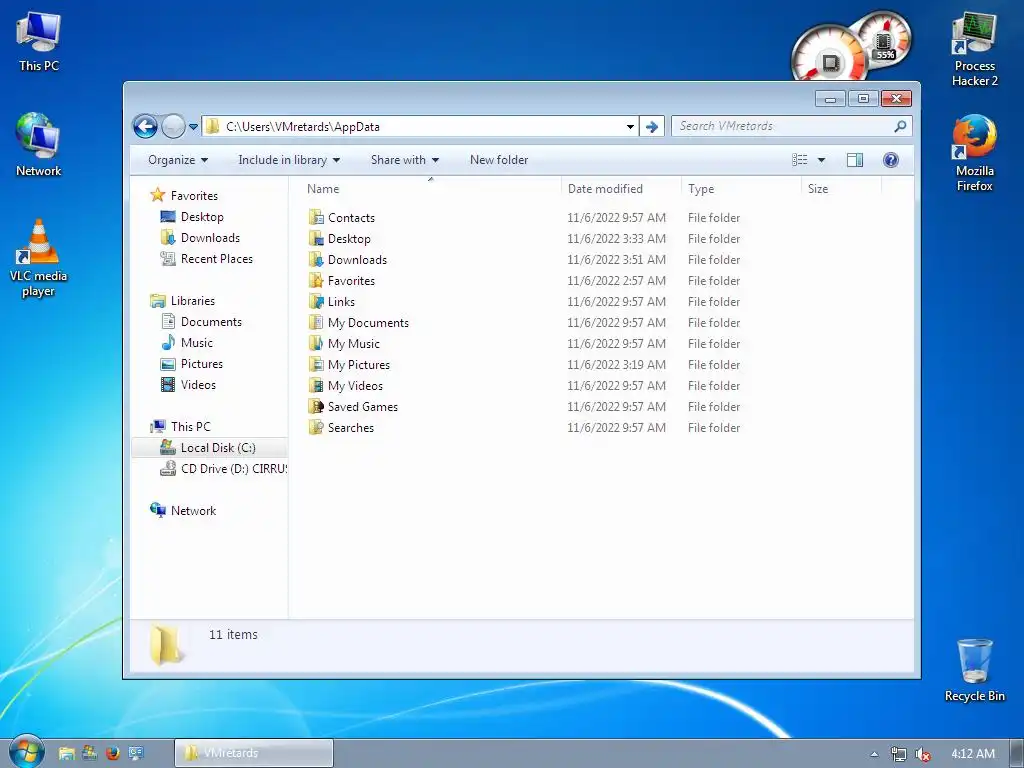Open the view options dropdown arrow
Screen dimensions: 1024x768
(x=822, y=160)
